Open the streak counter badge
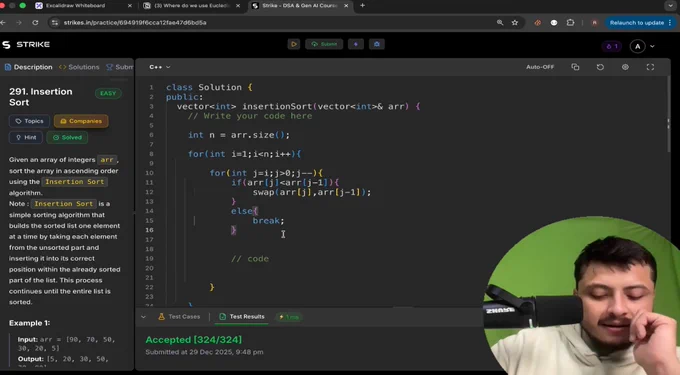 pos(611,46)
